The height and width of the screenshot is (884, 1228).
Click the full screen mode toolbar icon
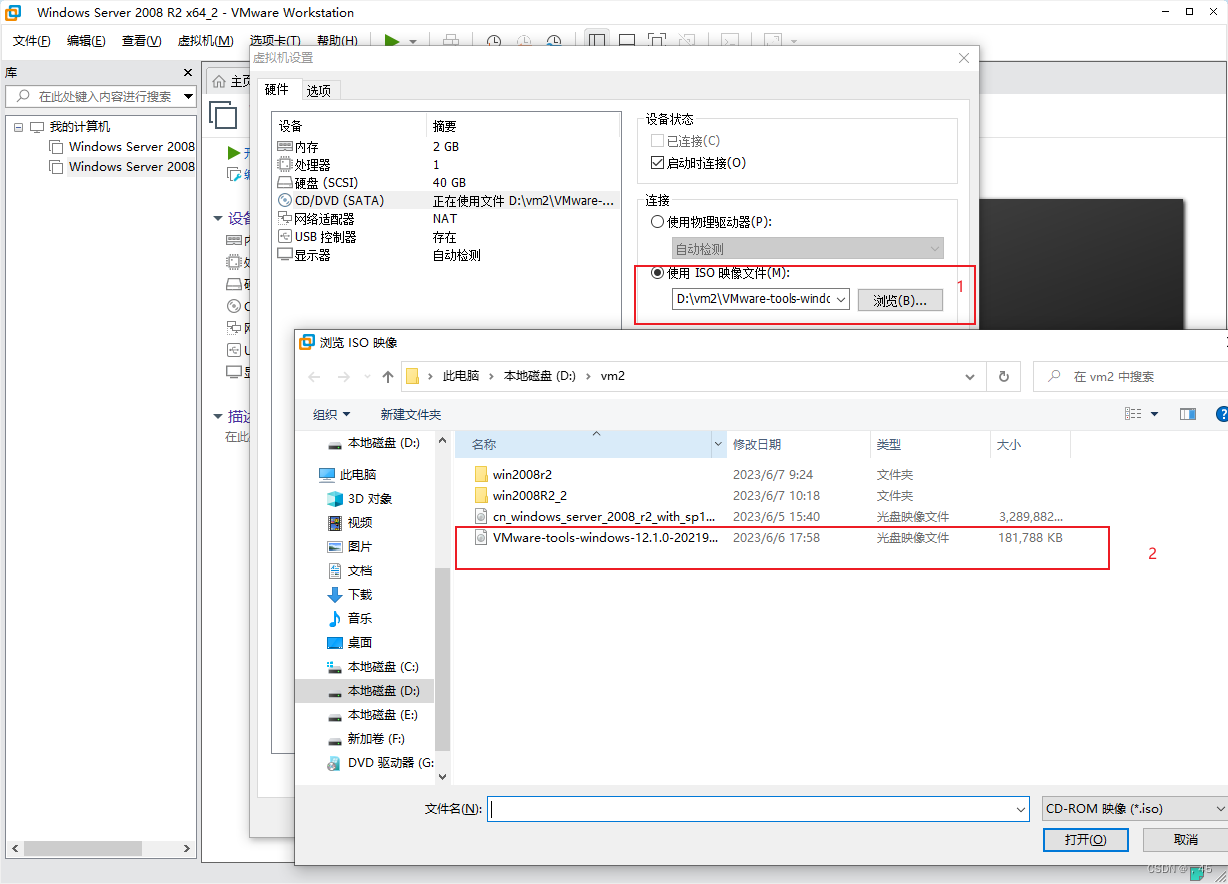[656, 41]
